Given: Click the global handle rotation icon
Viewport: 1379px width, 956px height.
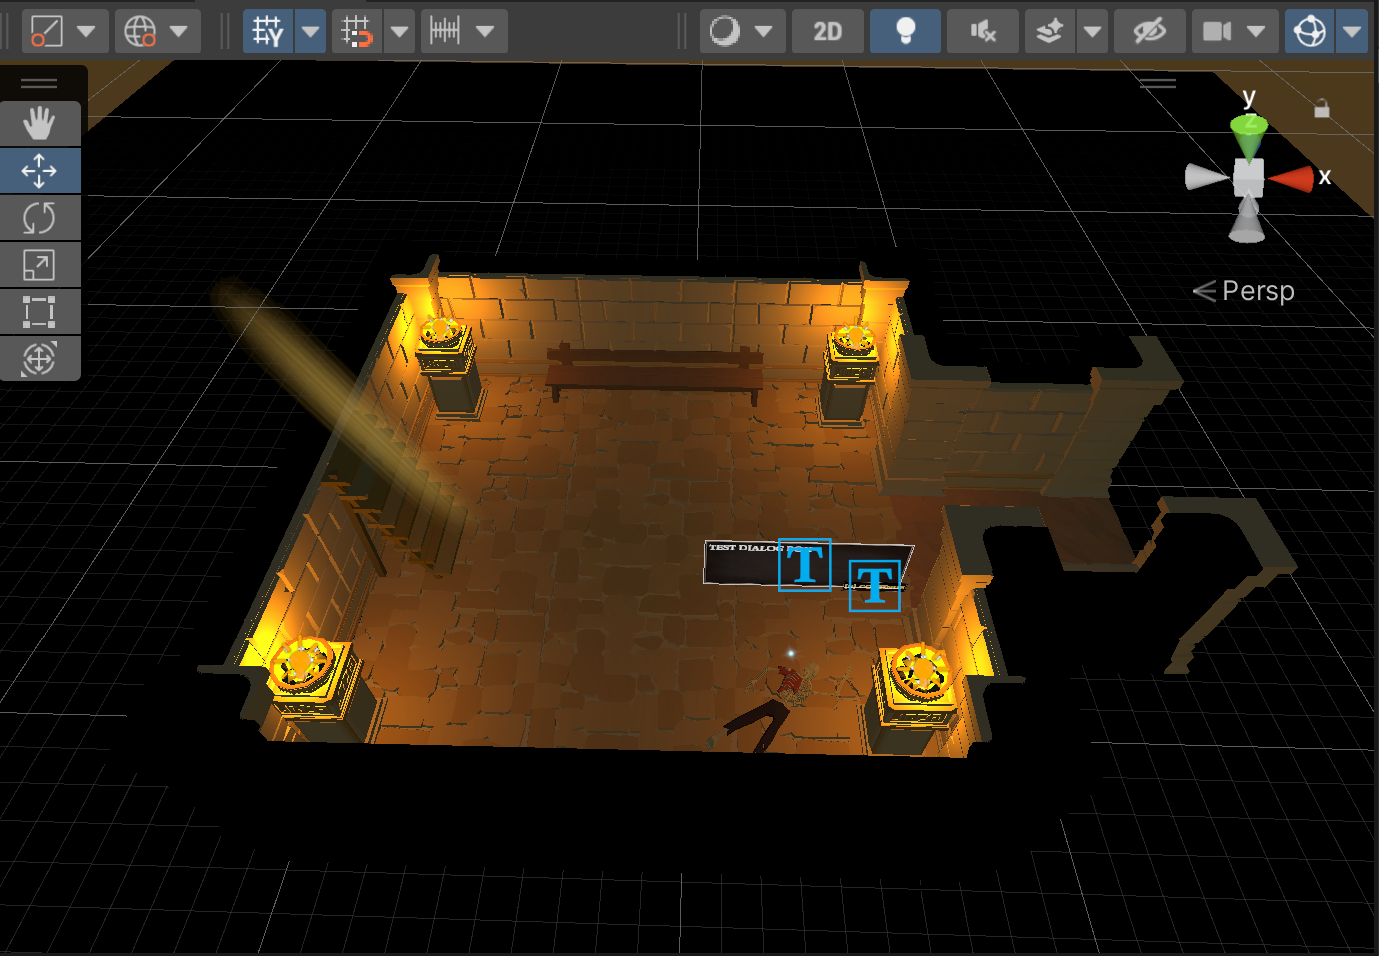Looking at the screenshot, I should 140,31.
